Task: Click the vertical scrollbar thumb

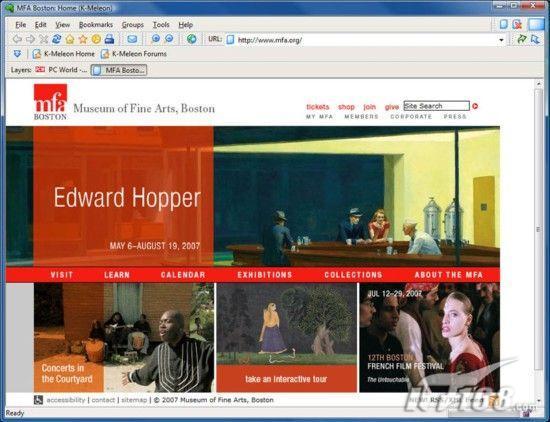Action: (x=539, y=229)
